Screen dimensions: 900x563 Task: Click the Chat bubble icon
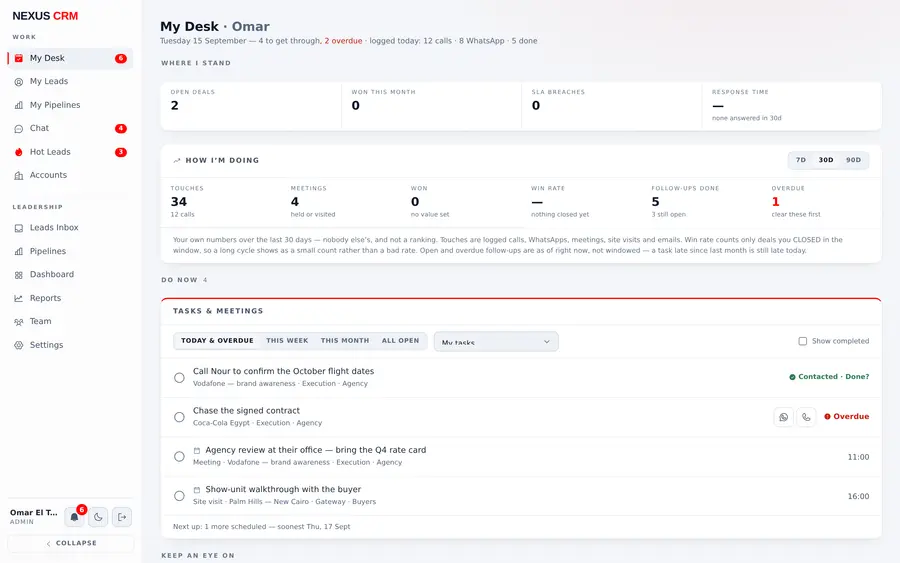coord(19,129)
